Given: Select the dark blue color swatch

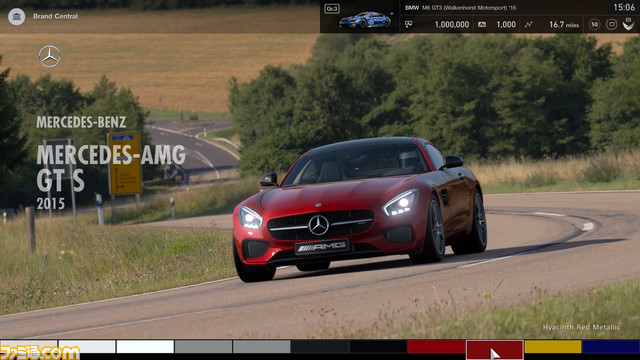Looking at the screenshot, I should (x=611, y=347).
